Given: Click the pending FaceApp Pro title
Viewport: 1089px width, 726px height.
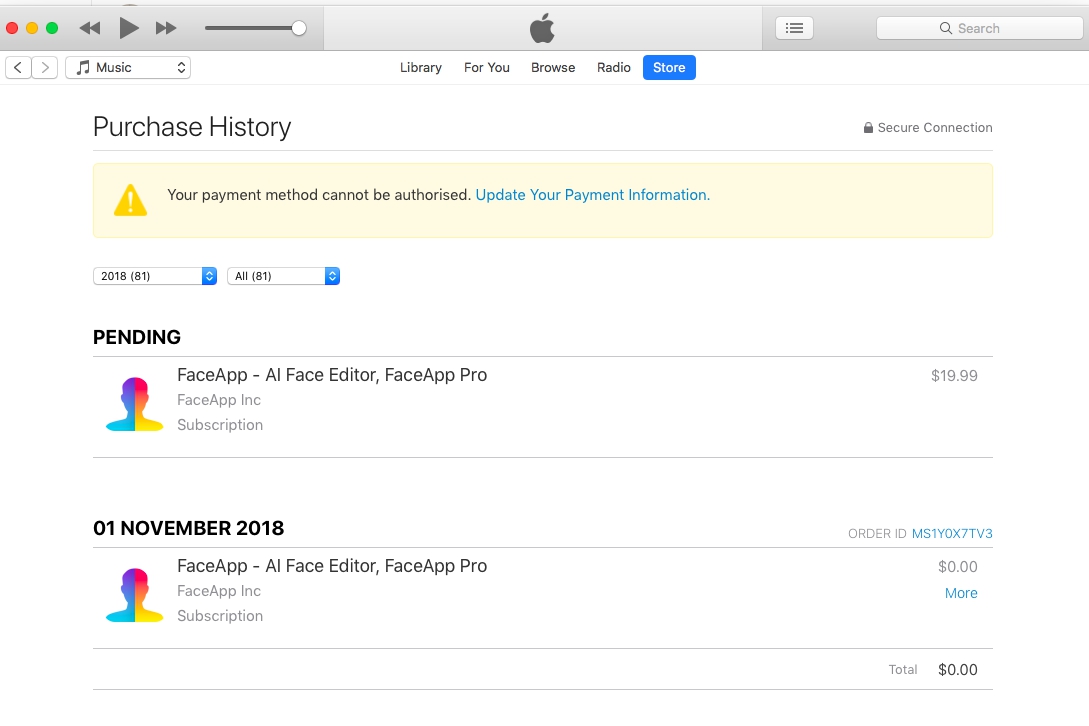Looking at the screenshot, I should [x=332, y=375].
